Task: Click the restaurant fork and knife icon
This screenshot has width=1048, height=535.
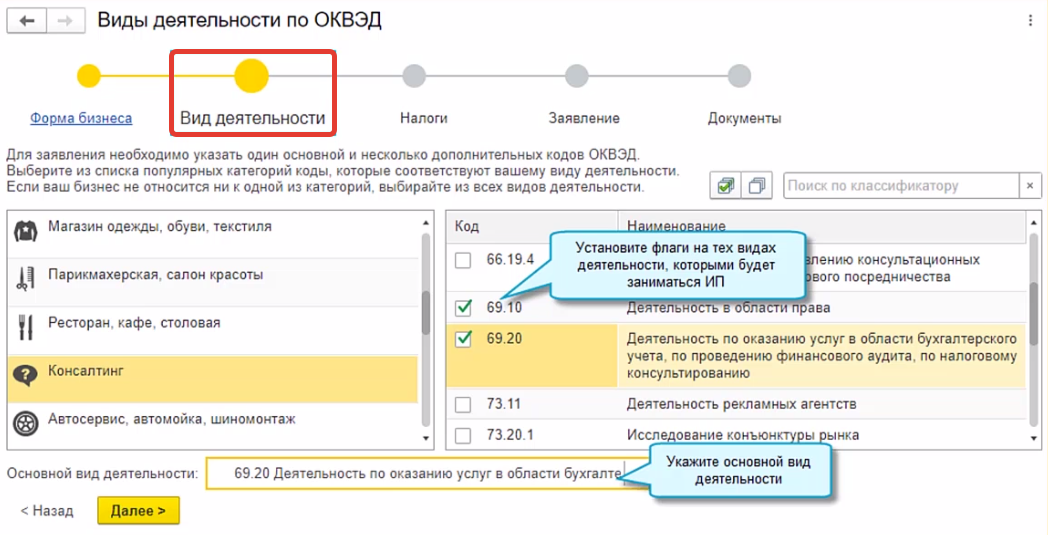Action: coord(25,328)
